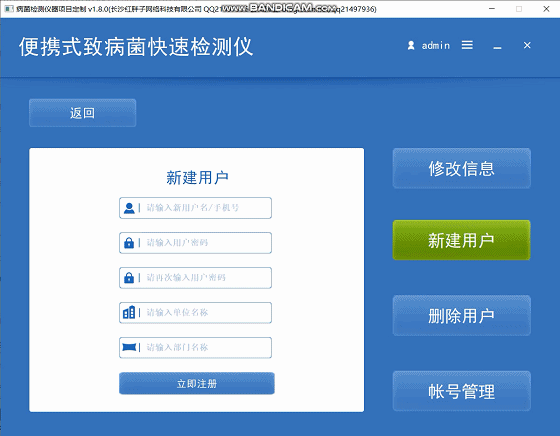Click the admin username label
Image resolution: width=560 pixels, height=436 pixels.
click(436, 46)
